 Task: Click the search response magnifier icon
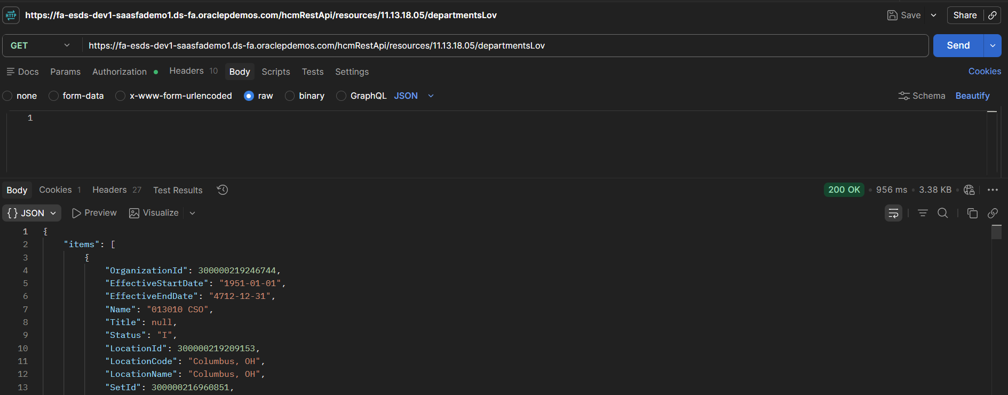(942, 213)
